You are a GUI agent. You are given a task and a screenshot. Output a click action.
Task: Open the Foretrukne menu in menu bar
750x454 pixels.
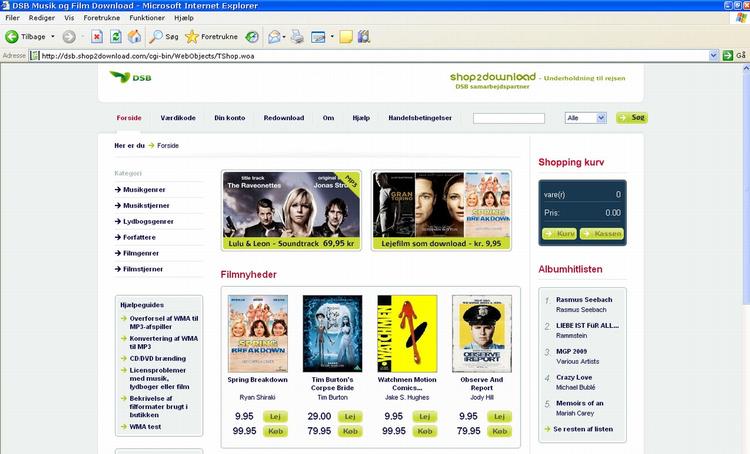click(x=102, y=18)
